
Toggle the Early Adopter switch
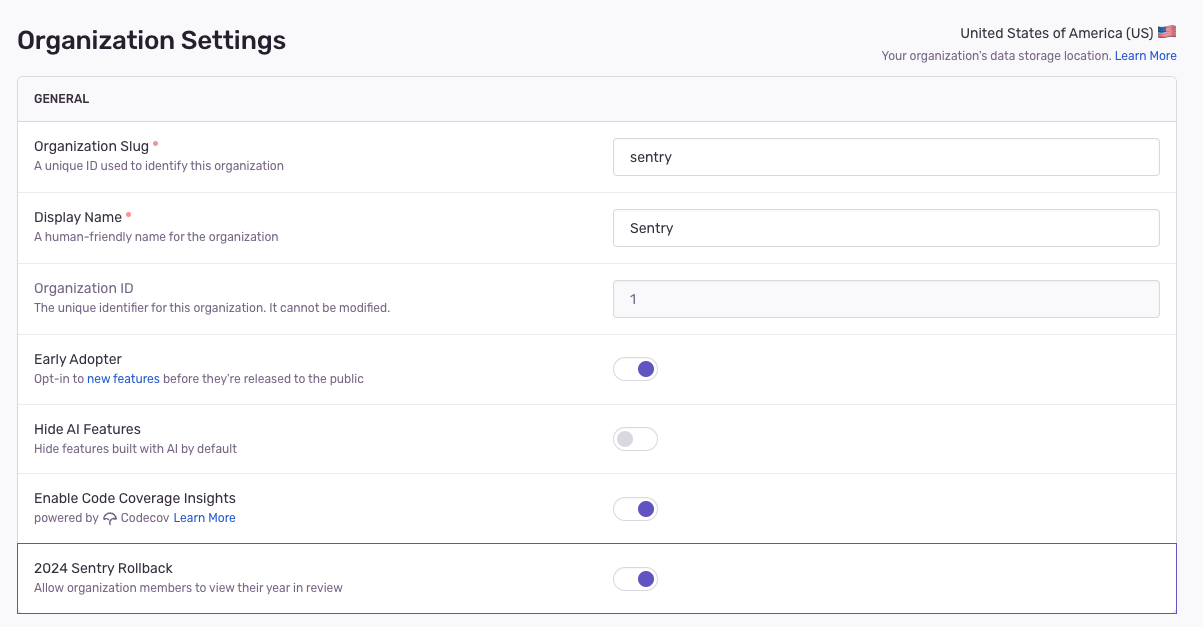(x=635, y=369)
